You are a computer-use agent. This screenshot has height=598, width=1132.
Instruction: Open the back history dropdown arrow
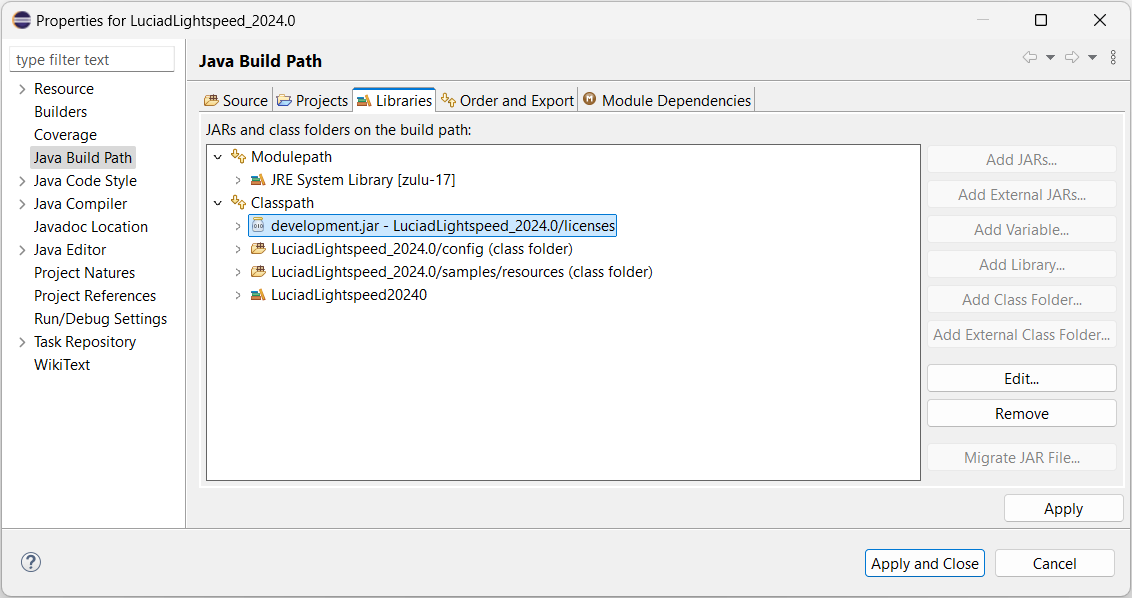(1050, 57)
